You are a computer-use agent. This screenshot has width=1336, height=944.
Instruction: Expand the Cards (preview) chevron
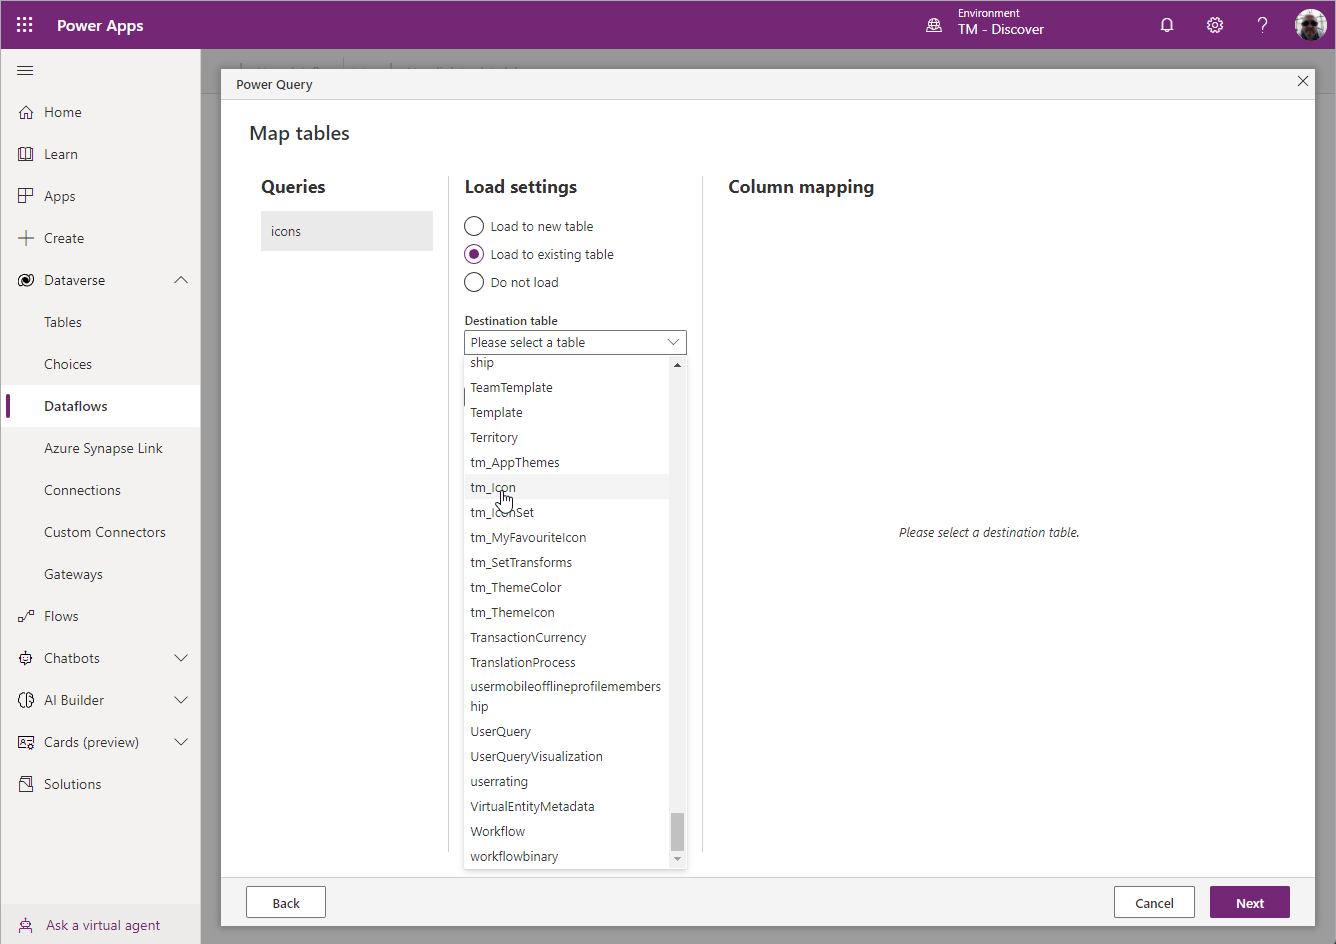(181, 742)
